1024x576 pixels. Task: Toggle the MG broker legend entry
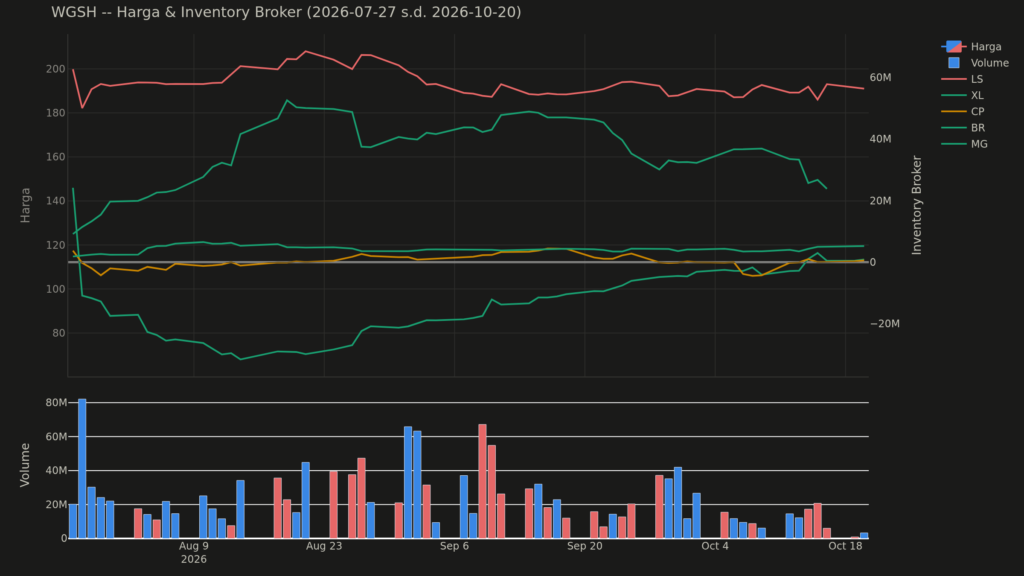tap(964, 144)
